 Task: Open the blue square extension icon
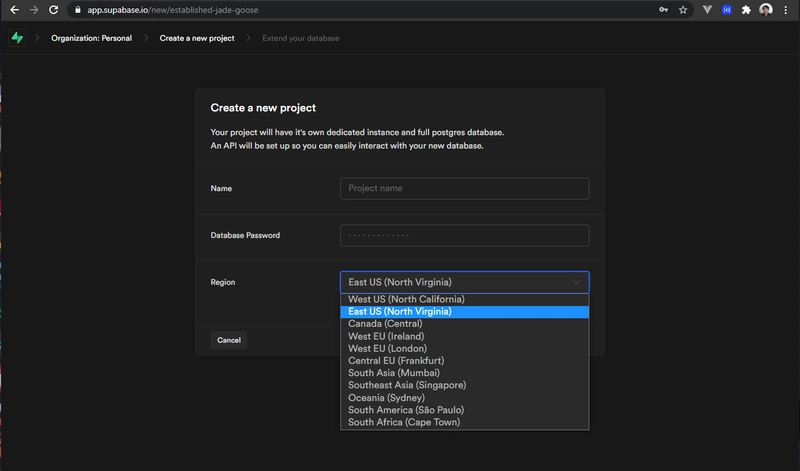point(727,10)
